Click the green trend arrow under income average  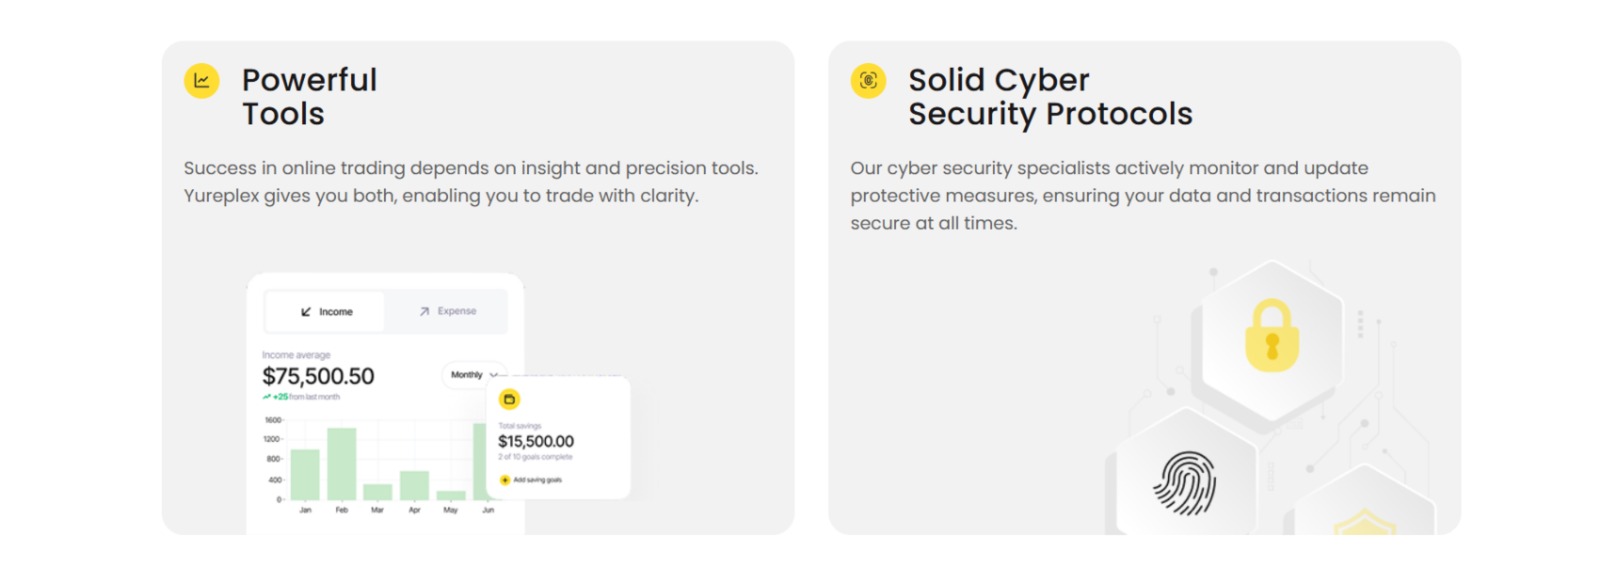(x=267, y=397)
